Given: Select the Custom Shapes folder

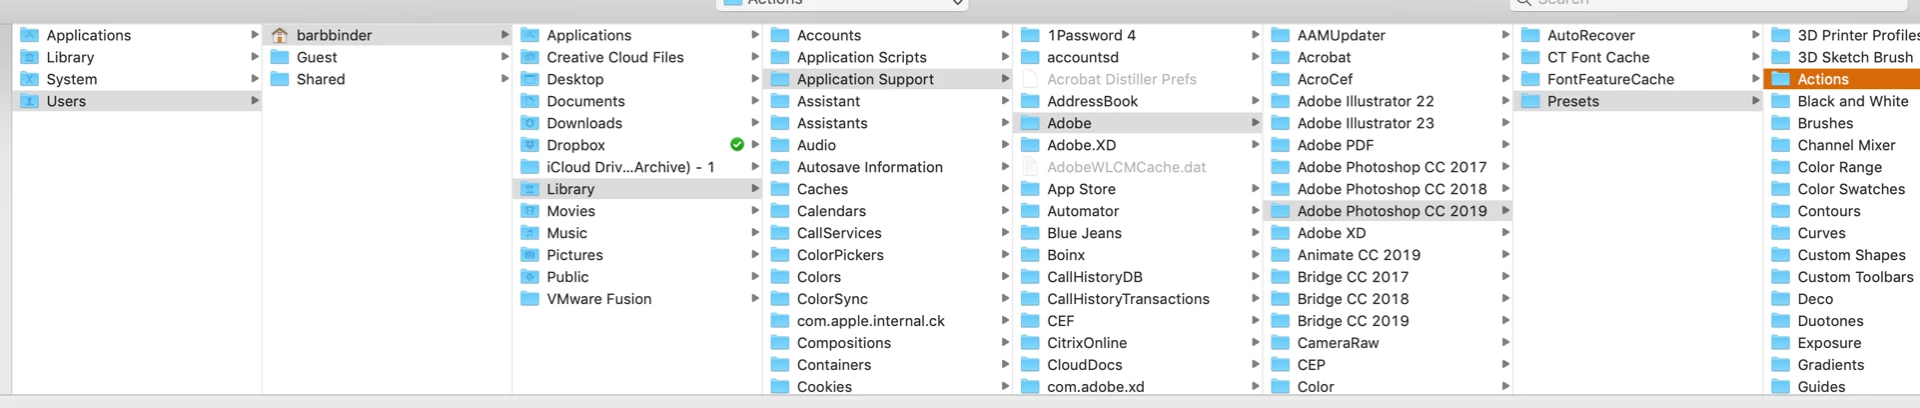Looking at the screenshot, I should 1842,255.
